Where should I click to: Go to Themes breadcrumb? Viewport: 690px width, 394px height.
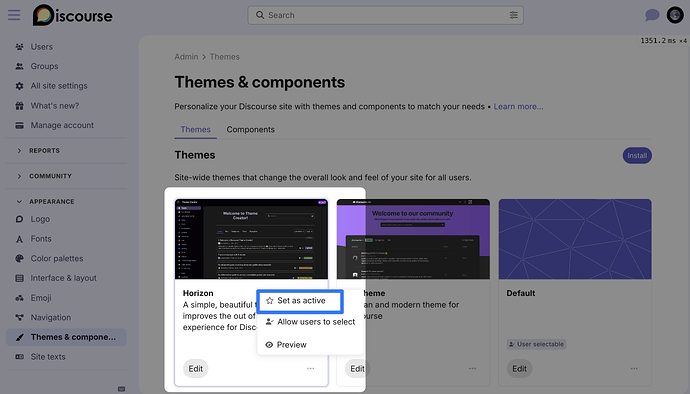(224, 57)
